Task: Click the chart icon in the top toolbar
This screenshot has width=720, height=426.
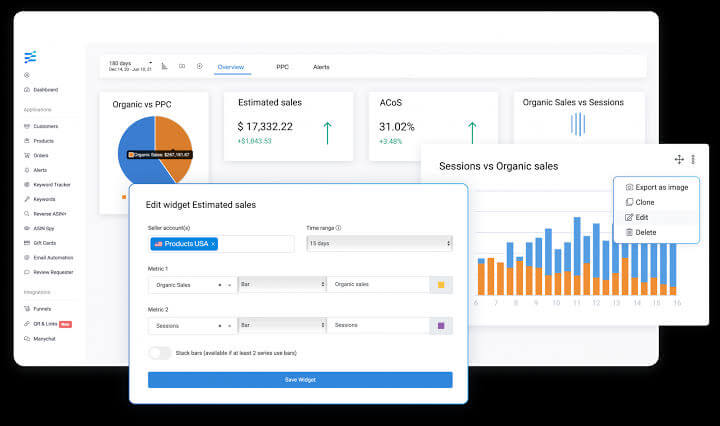Action: [164, 66]
